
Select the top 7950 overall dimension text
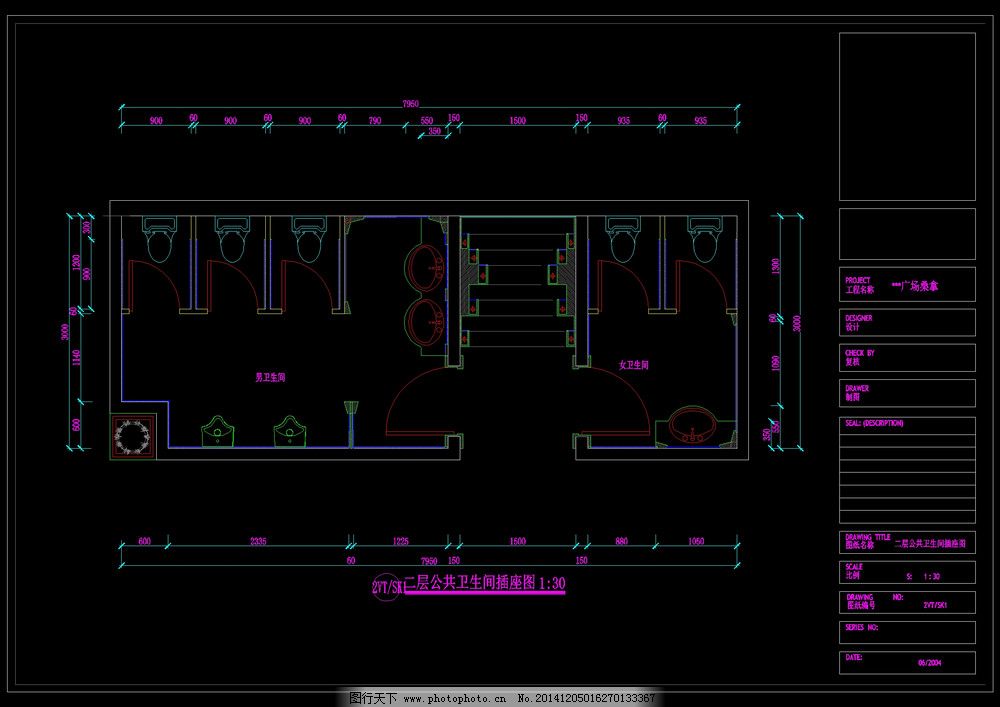(410, 103)
